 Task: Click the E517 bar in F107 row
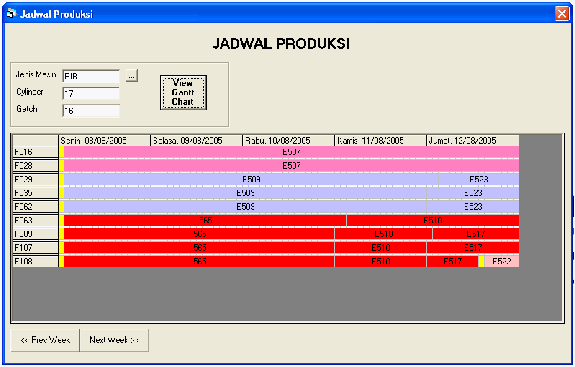473,248
